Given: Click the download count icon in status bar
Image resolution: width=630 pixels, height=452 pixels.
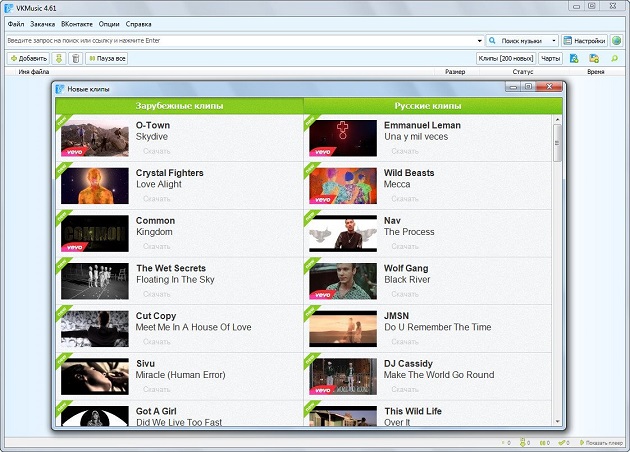Looking at the screenshot, I should [x=522, y=443].
